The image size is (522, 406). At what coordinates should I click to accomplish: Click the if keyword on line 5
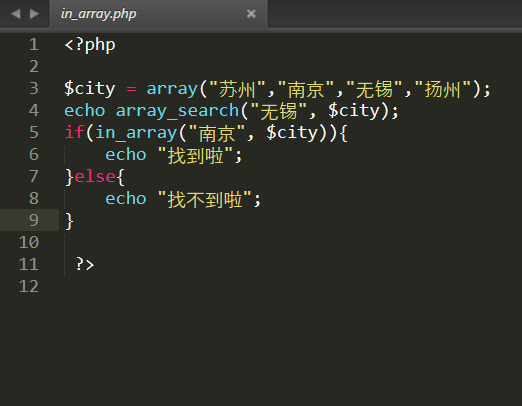pos(74,132)
